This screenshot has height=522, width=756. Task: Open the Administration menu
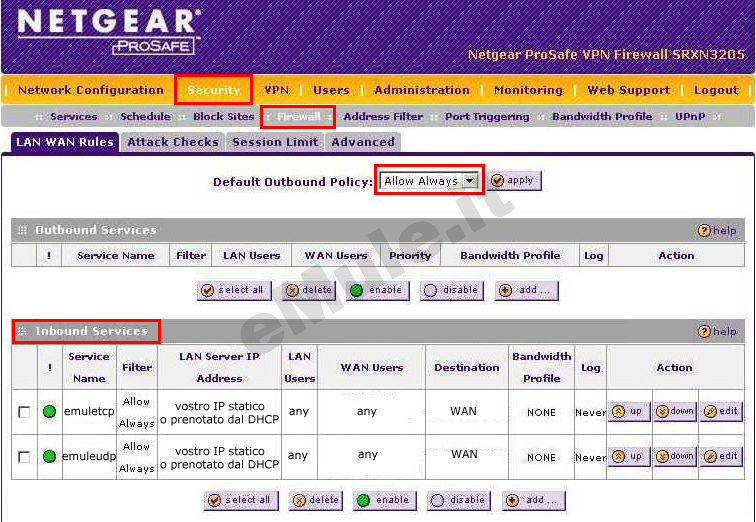tap(422, 90)
